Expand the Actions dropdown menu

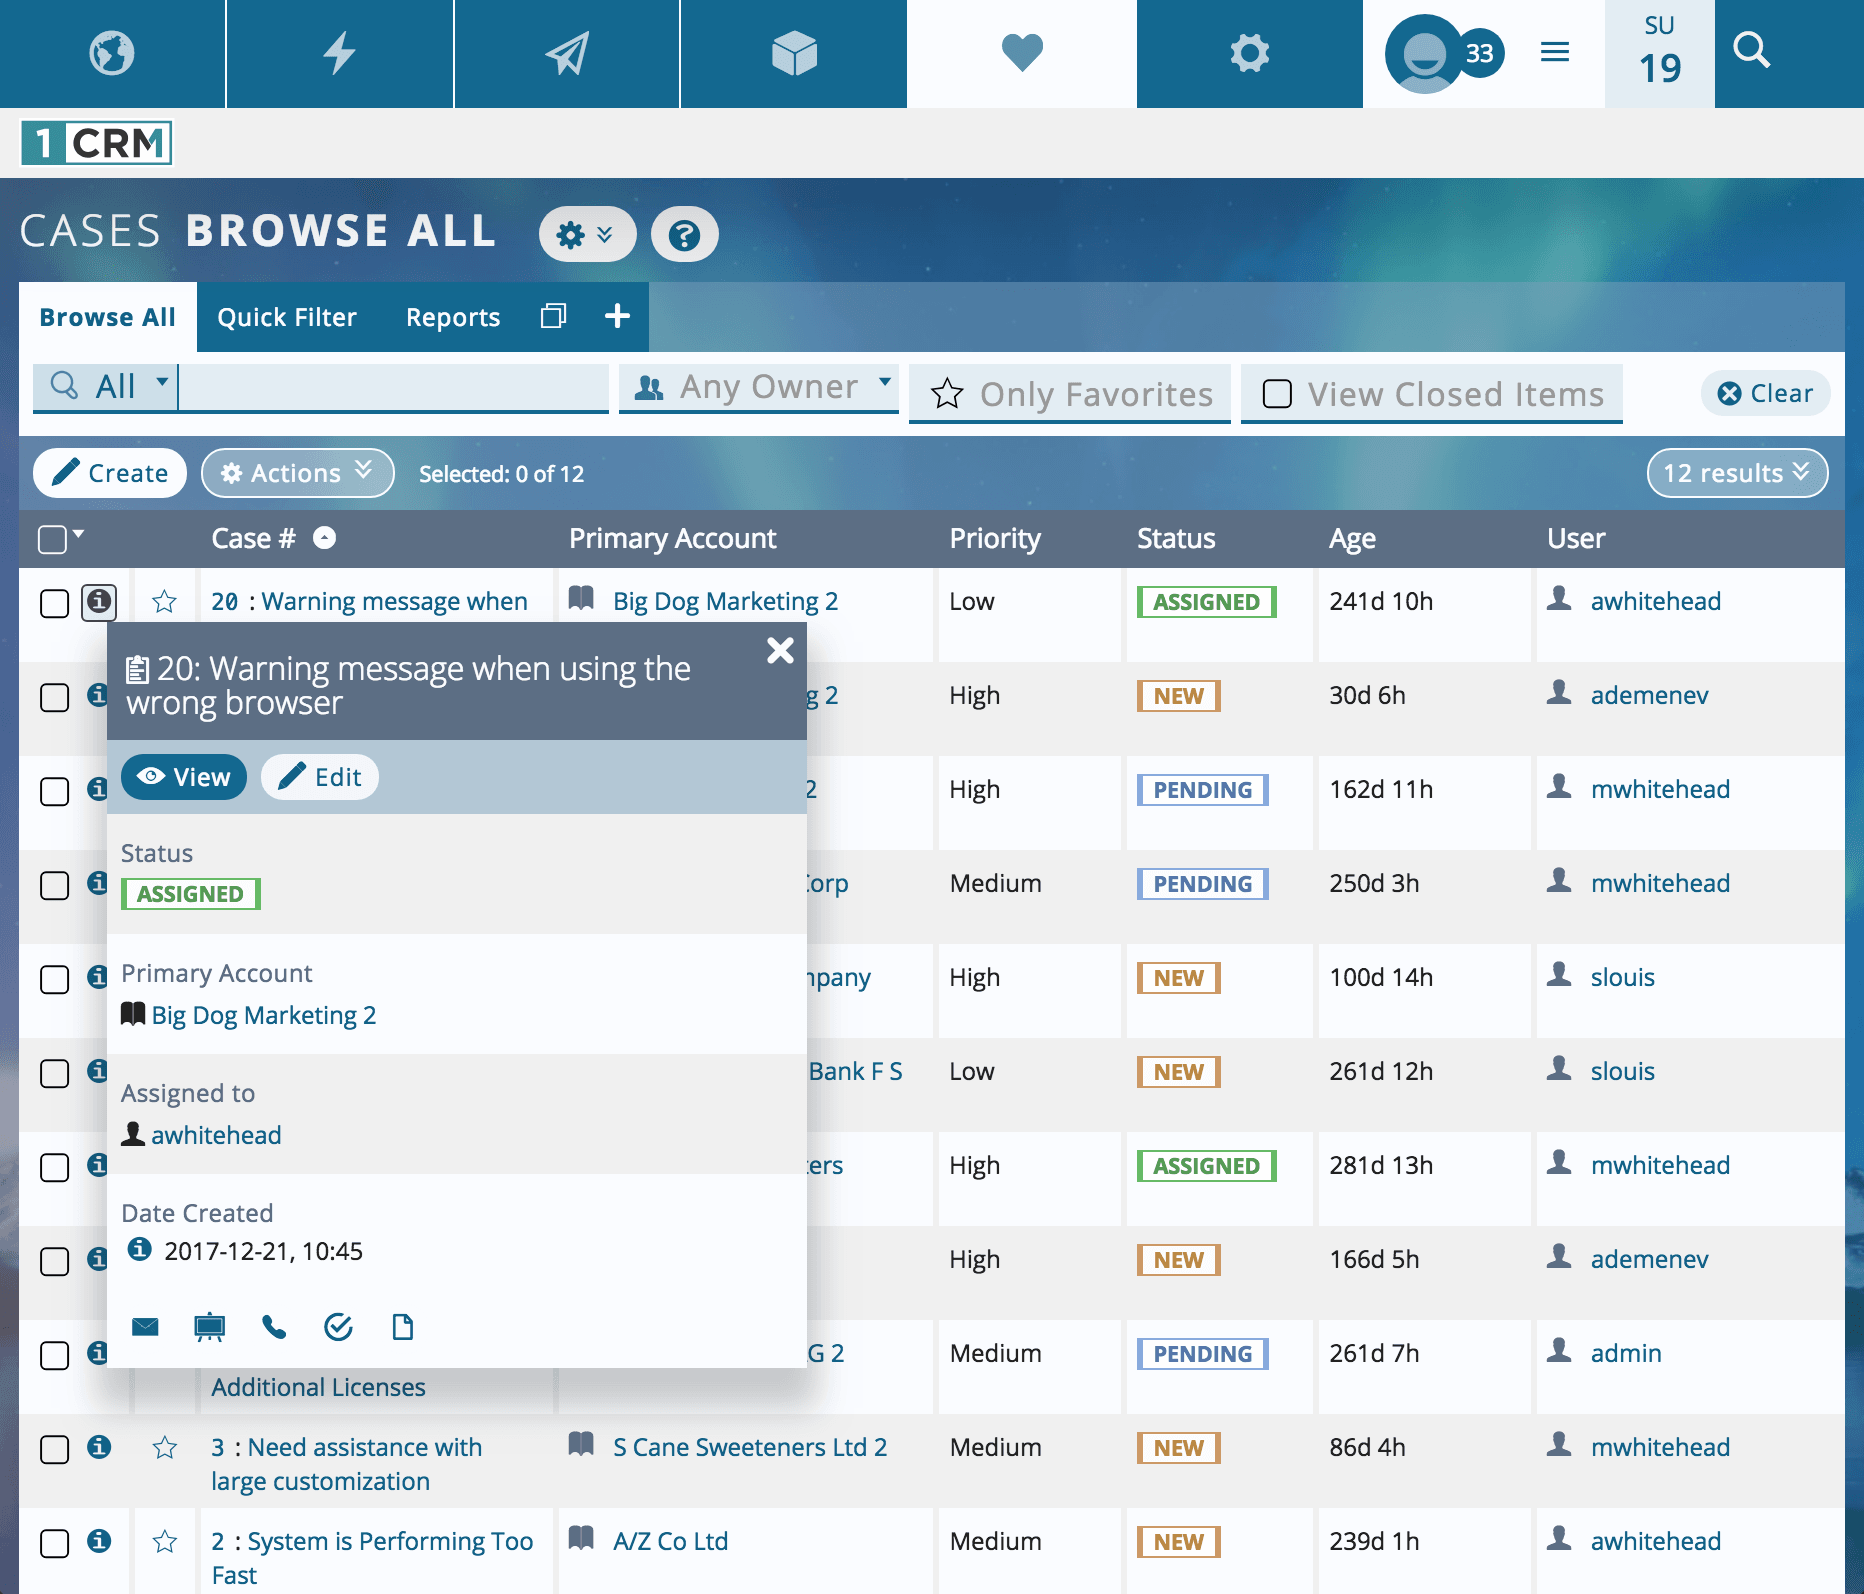pos(297,473)
